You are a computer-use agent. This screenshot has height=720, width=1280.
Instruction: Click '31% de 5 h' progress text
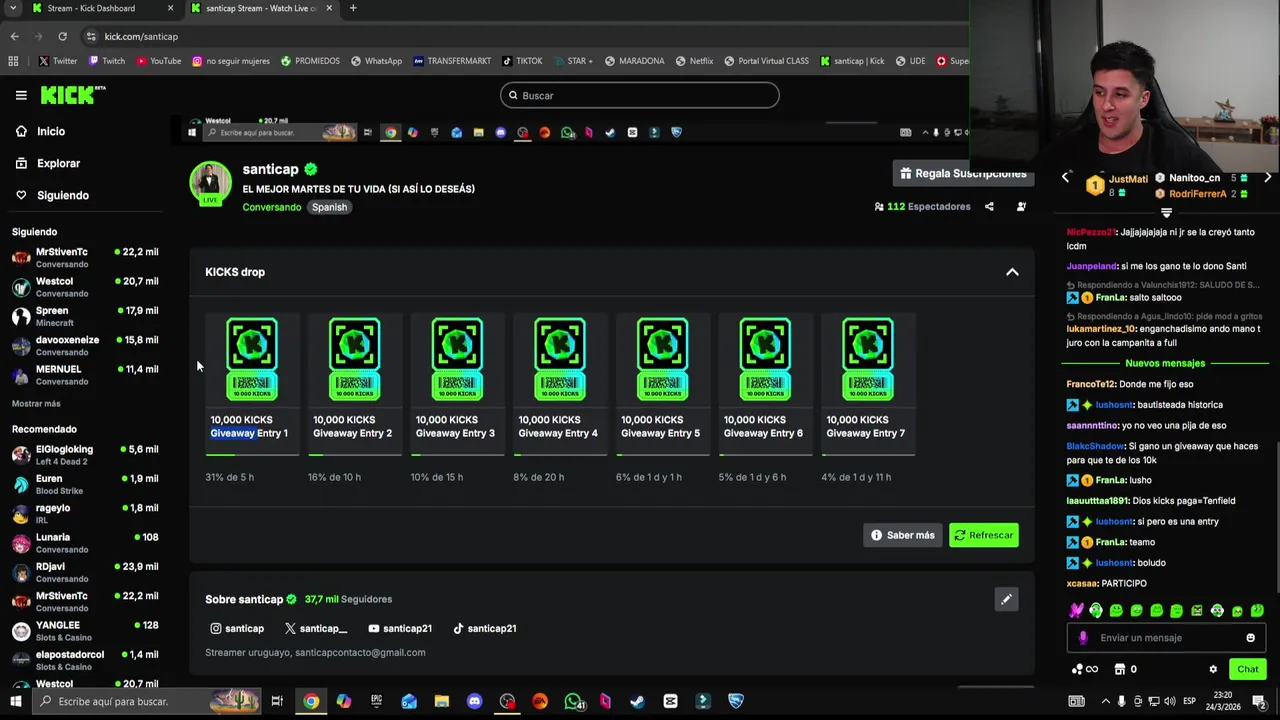(229, 477)
